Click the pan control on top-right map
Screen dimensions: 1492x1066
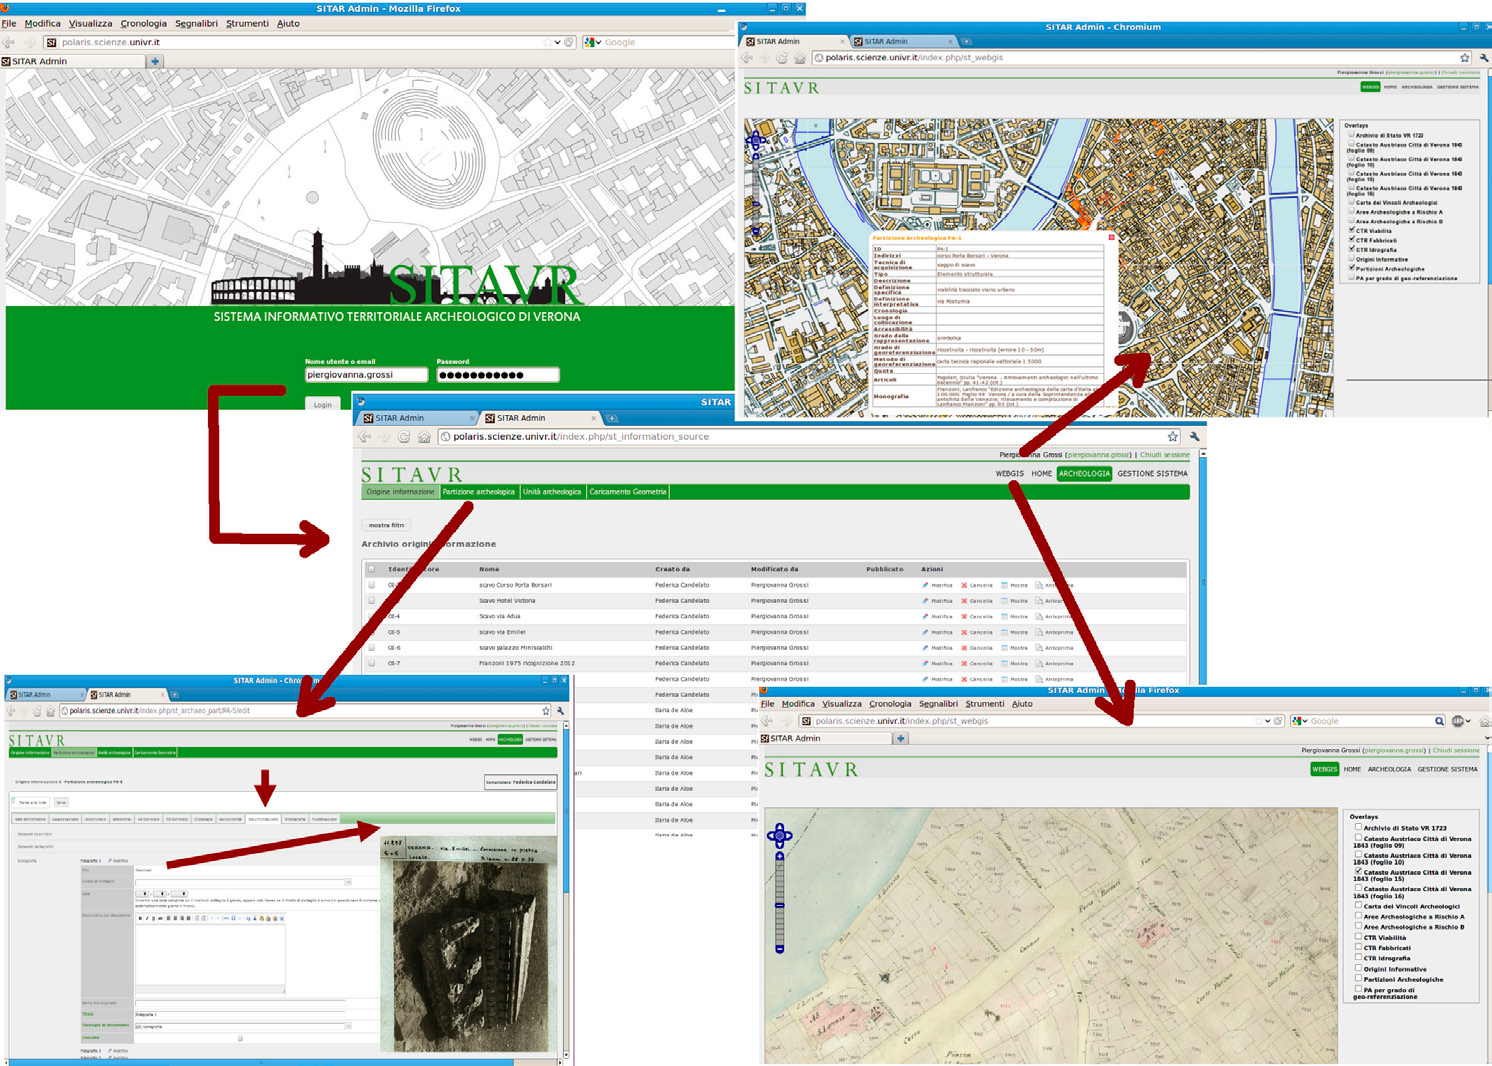756,142
